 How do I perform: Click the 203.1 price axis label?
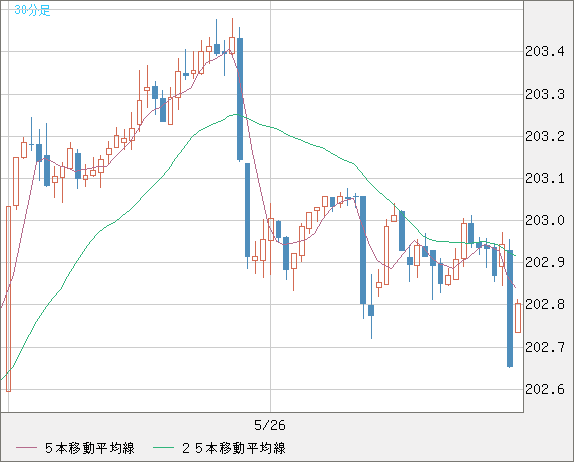pos(545,179)
